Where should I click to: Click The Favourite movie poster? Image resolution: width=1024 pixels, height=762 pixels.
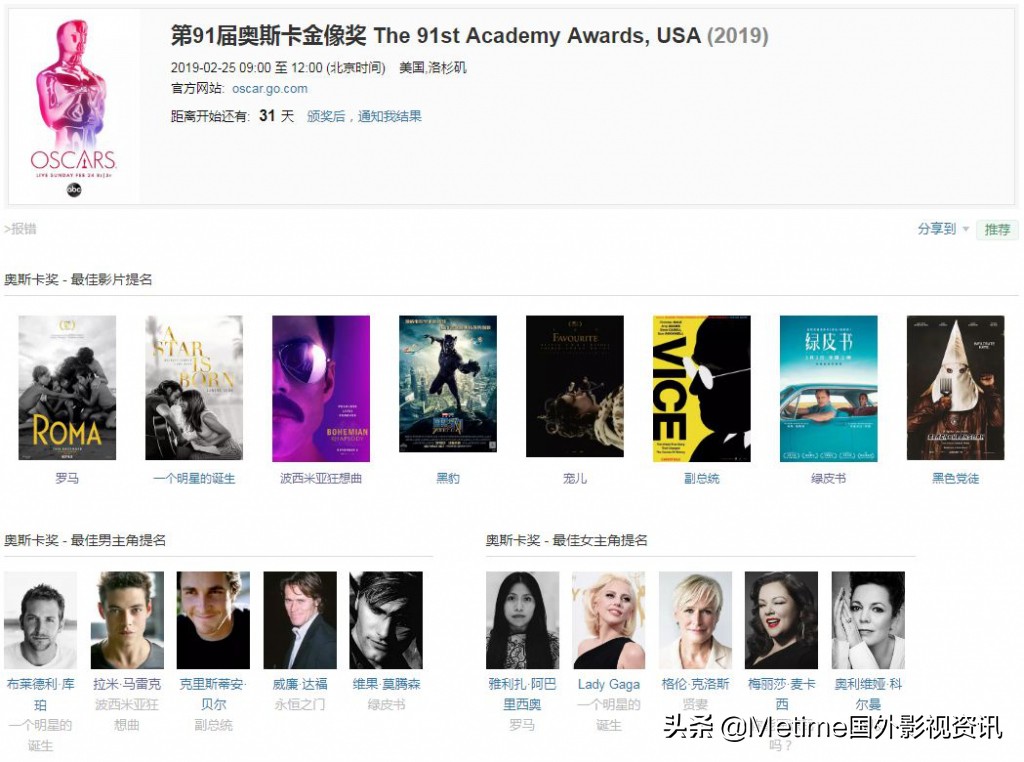coord(575,386)
